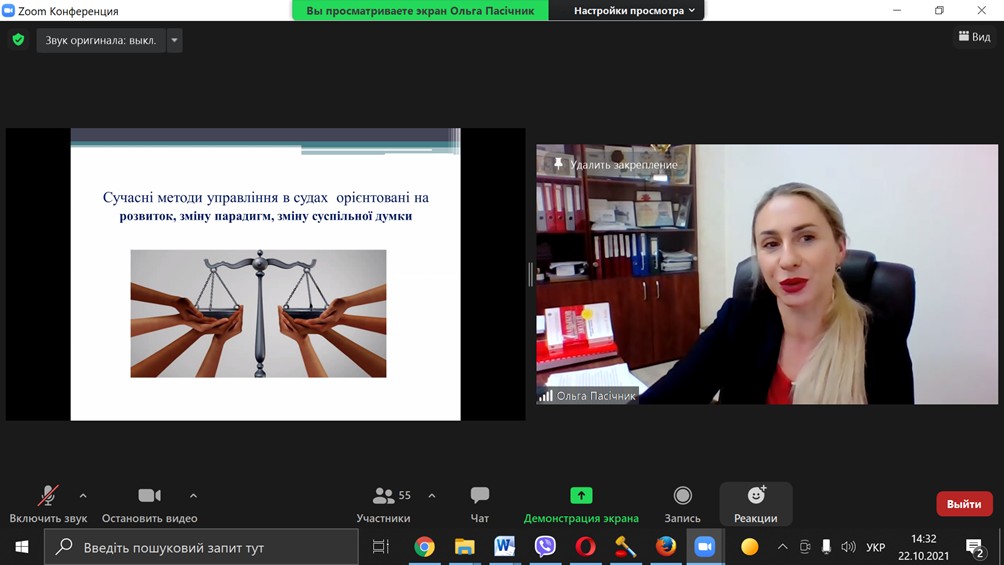The height and width of the screenshot is (565, 1004).
Task: Click the green Share Screen icon
Action: [581, 496]
